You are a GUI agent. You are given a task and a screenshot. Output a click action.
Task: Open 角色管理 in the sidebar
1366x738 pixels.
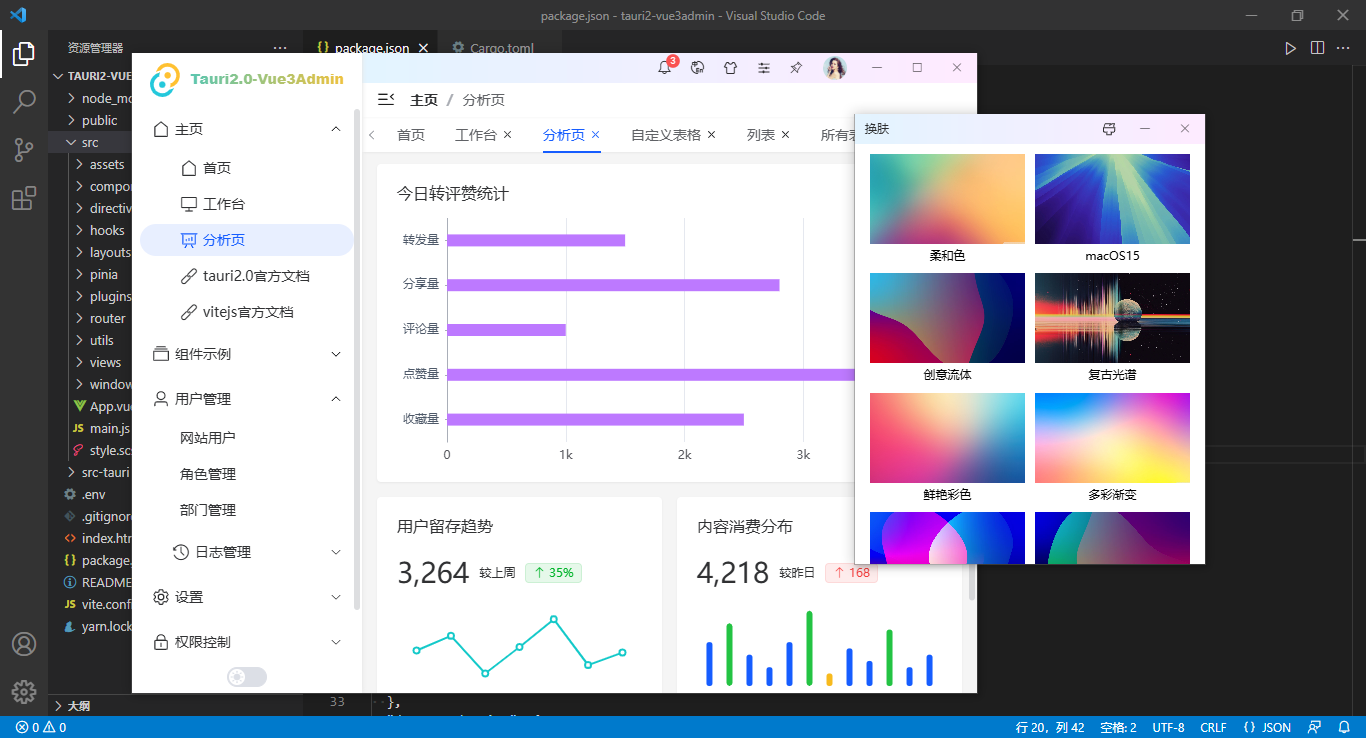[x=208, y=474]
